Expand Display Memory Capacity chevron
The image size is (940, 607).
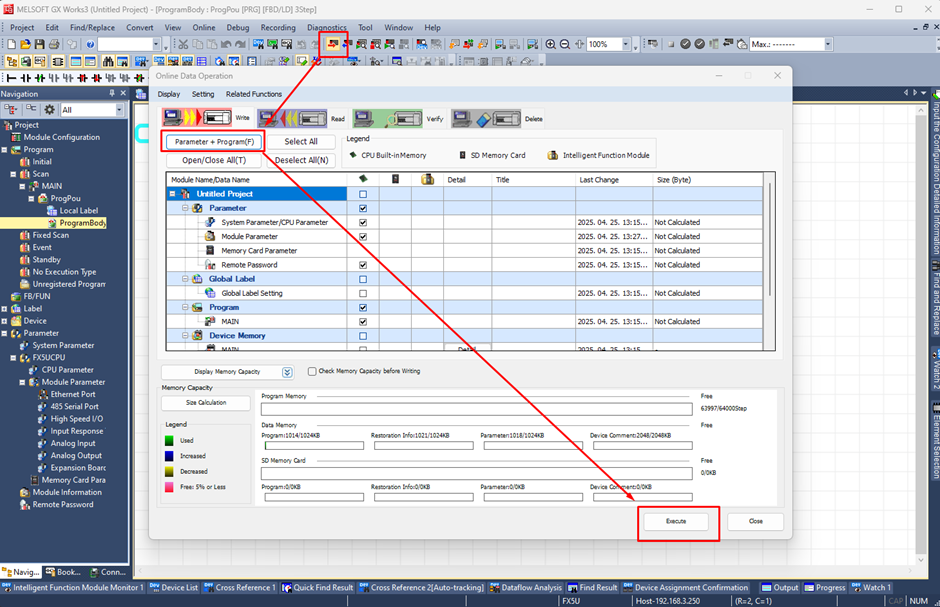point(287,372)
